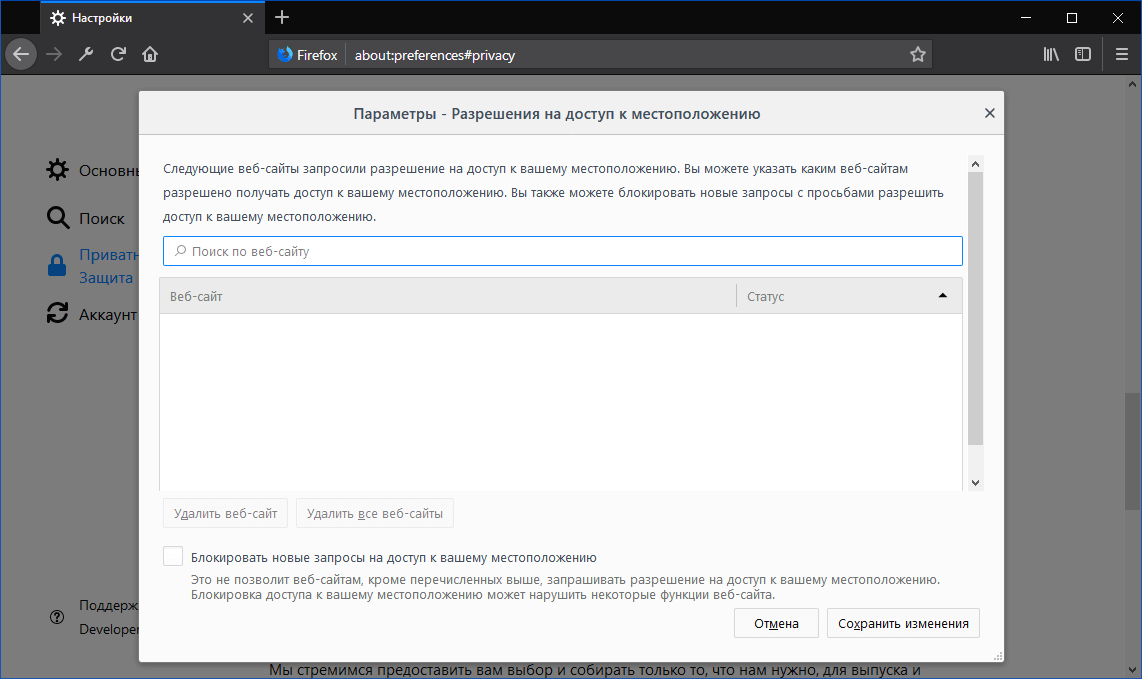Sort sites by Статус column arrow
The height and width of the screenshot is (679, 1142).
pos(941,295)
